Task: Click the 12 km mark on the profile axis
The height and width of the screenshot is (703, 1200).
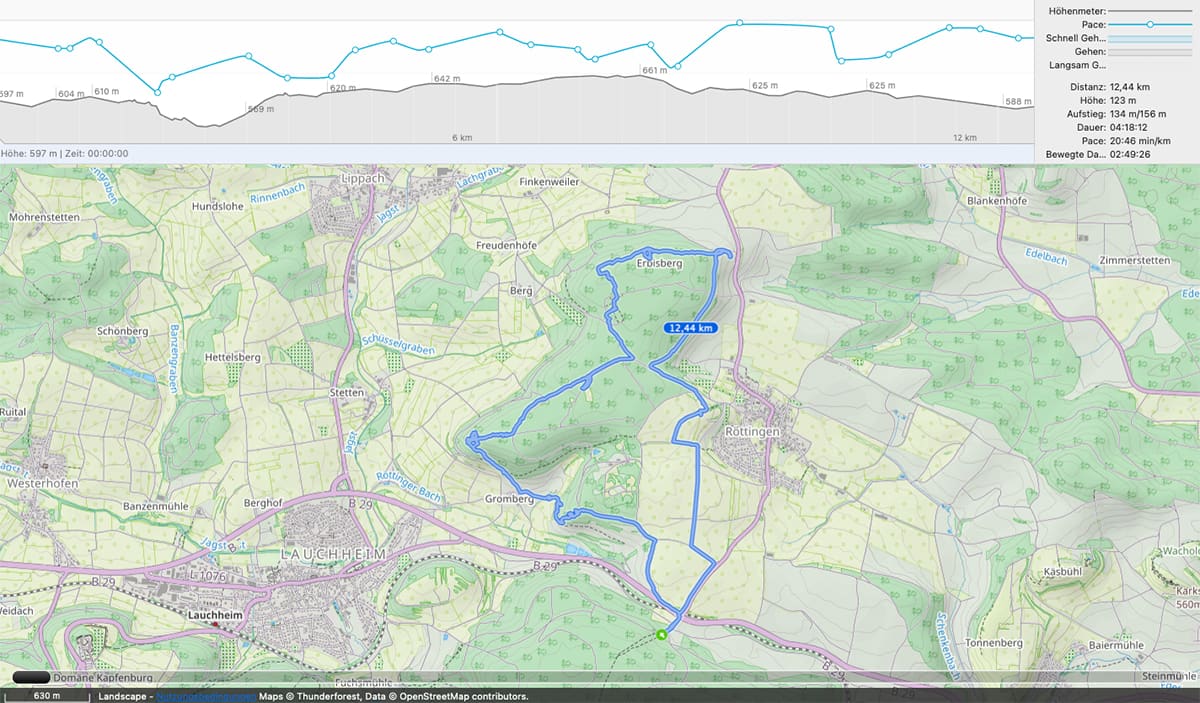Action: (x=964, y=138)
